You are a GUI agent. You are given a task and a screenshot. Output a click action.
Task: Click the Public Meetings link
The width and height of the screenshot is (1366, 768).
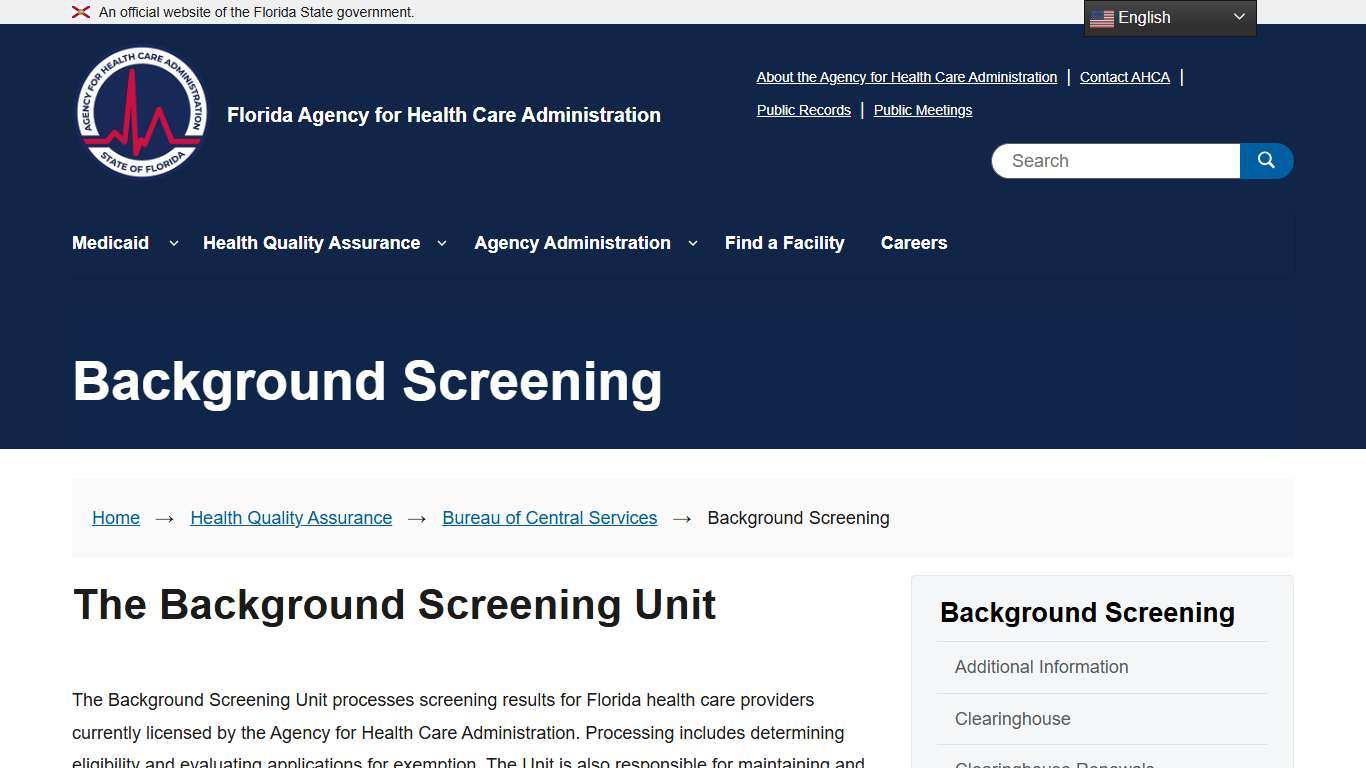click(x=922, y=110)
